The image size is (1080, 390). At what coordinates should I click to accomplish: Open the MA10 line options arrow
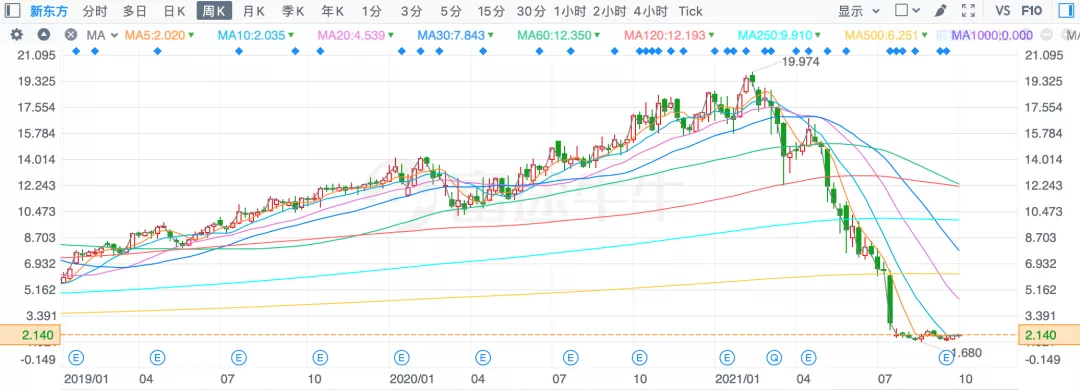[x=292, y=35]
